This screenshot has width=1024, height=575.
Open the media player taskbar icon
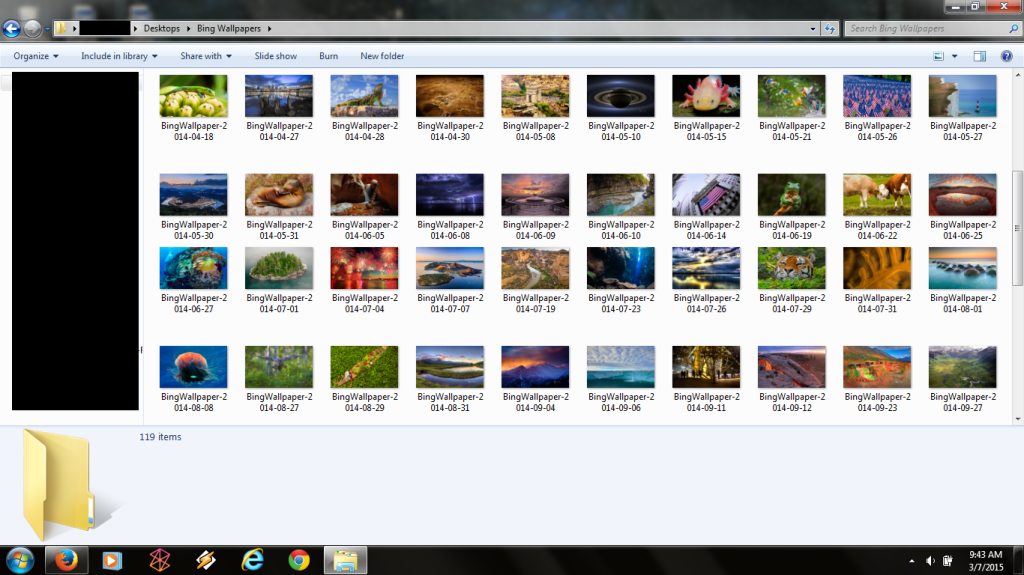click(x=112, y=561)
